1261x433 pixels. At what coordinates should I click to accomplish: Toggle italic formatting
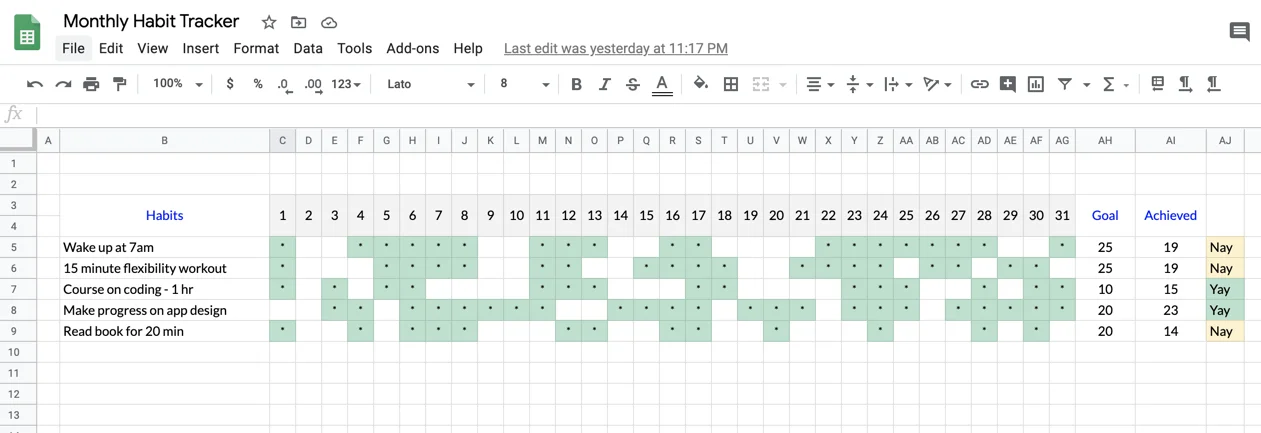coord(604,84)
